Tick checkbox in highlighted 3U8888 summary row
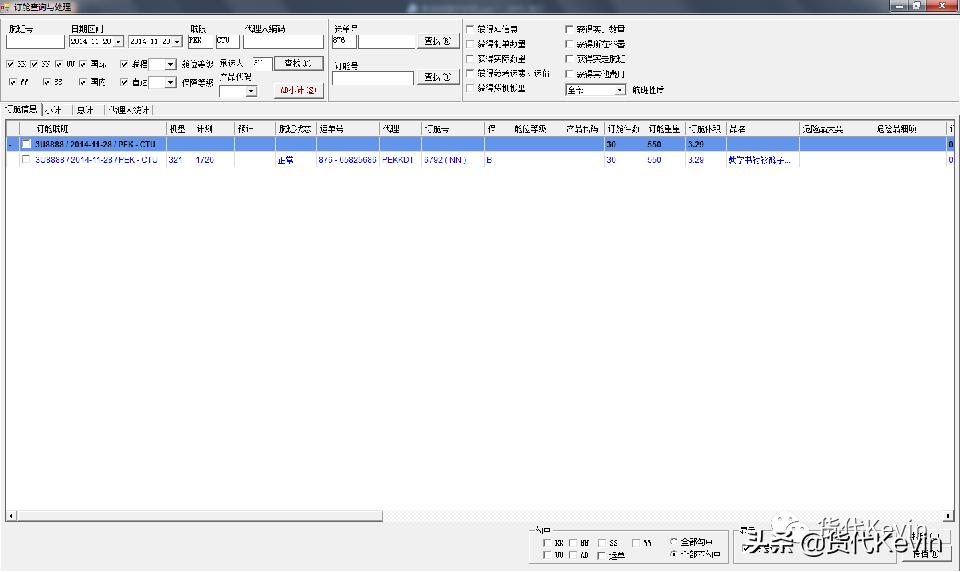 click(x=26, y=145)
